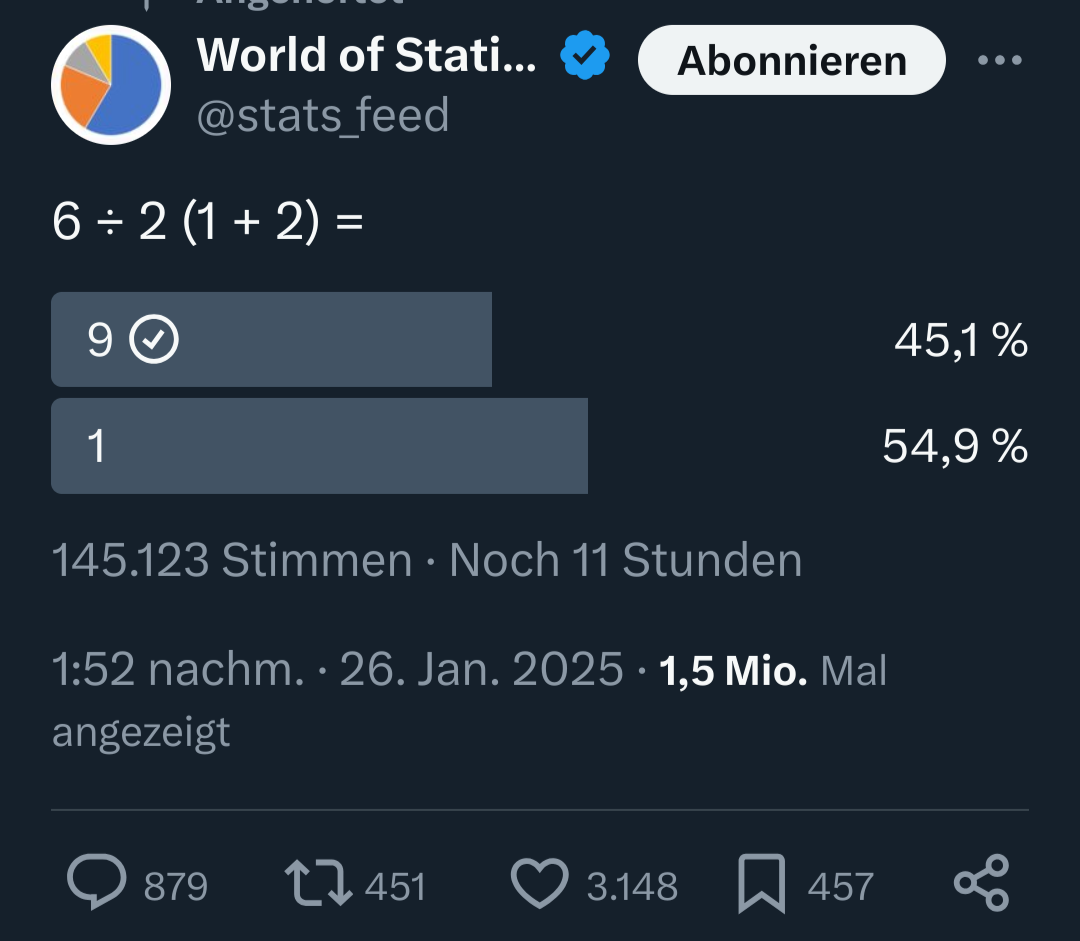This screenshot has height=941, width=1080.
Task: Click the 145.123 Stimmen vote count
Action: point(231,560)
